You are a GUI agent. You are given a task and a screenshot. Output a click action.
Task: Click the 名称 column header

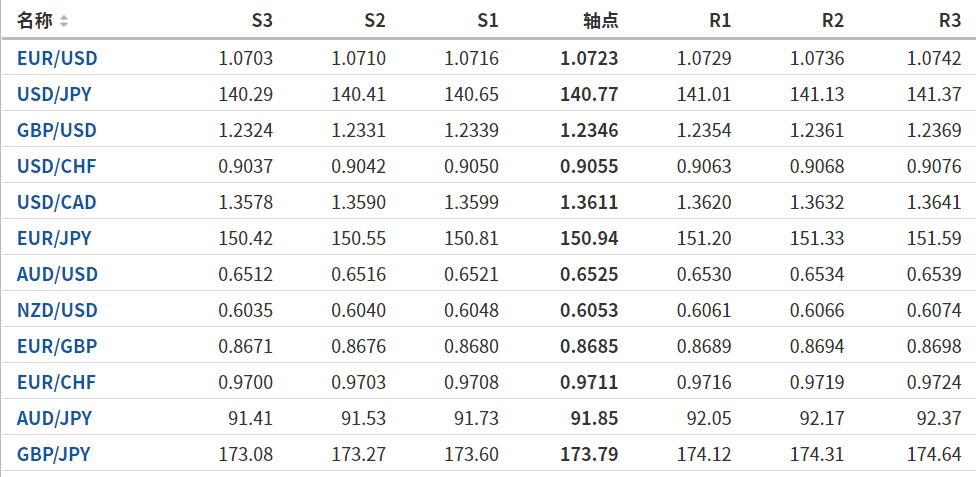[34, 21]
